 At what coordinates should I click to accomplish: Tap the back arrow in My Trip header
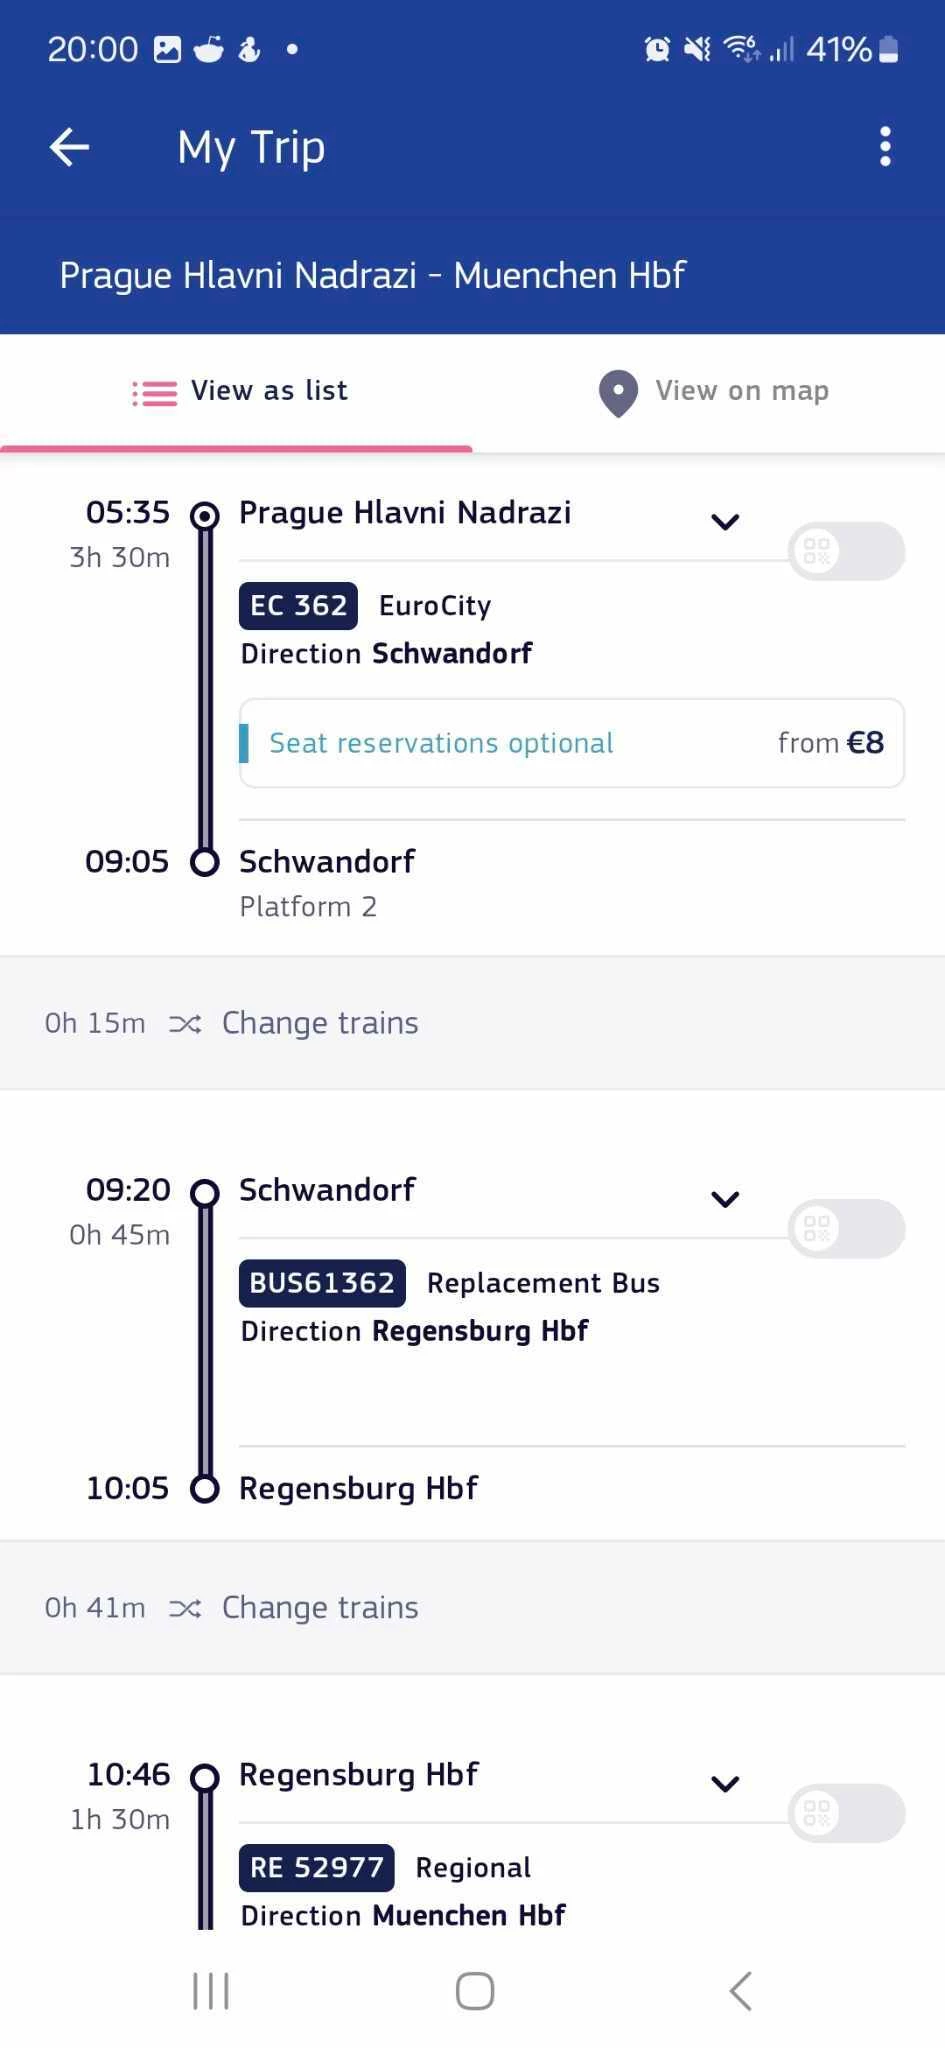point(70,147)
